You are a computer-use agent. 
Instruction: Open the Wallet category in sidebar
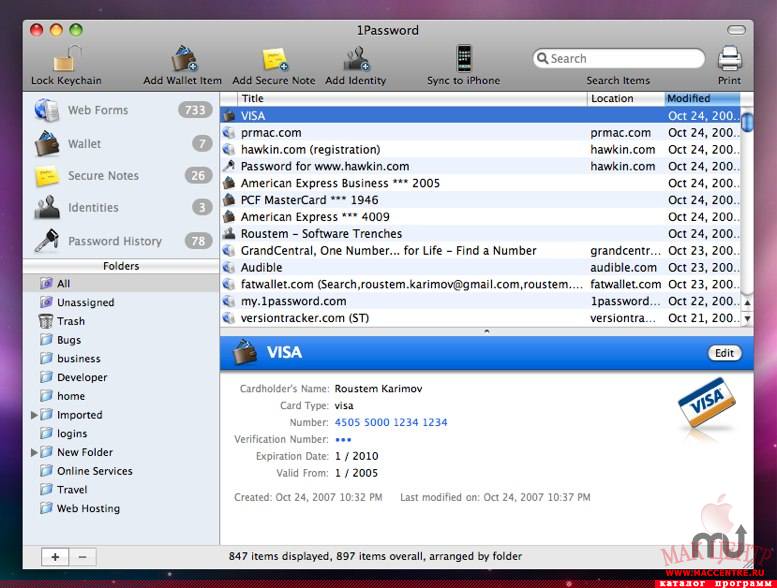[x=121, y=144]
